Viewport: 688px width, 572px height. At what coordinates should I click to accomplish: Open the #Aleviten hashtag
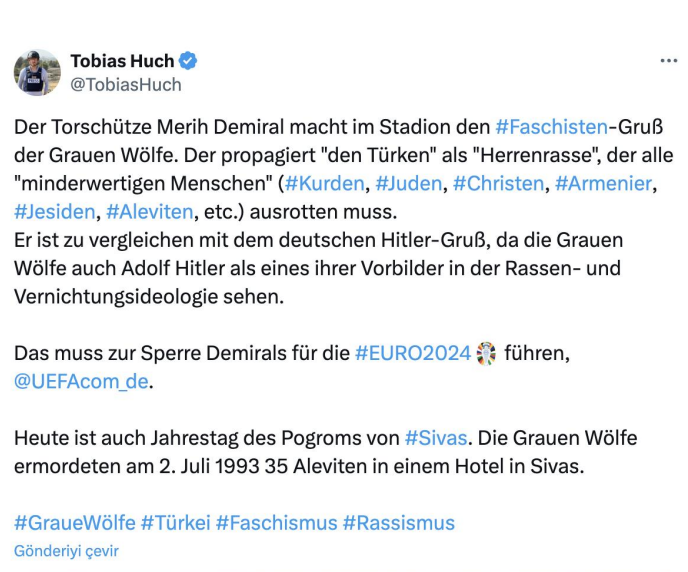(148, 212)
